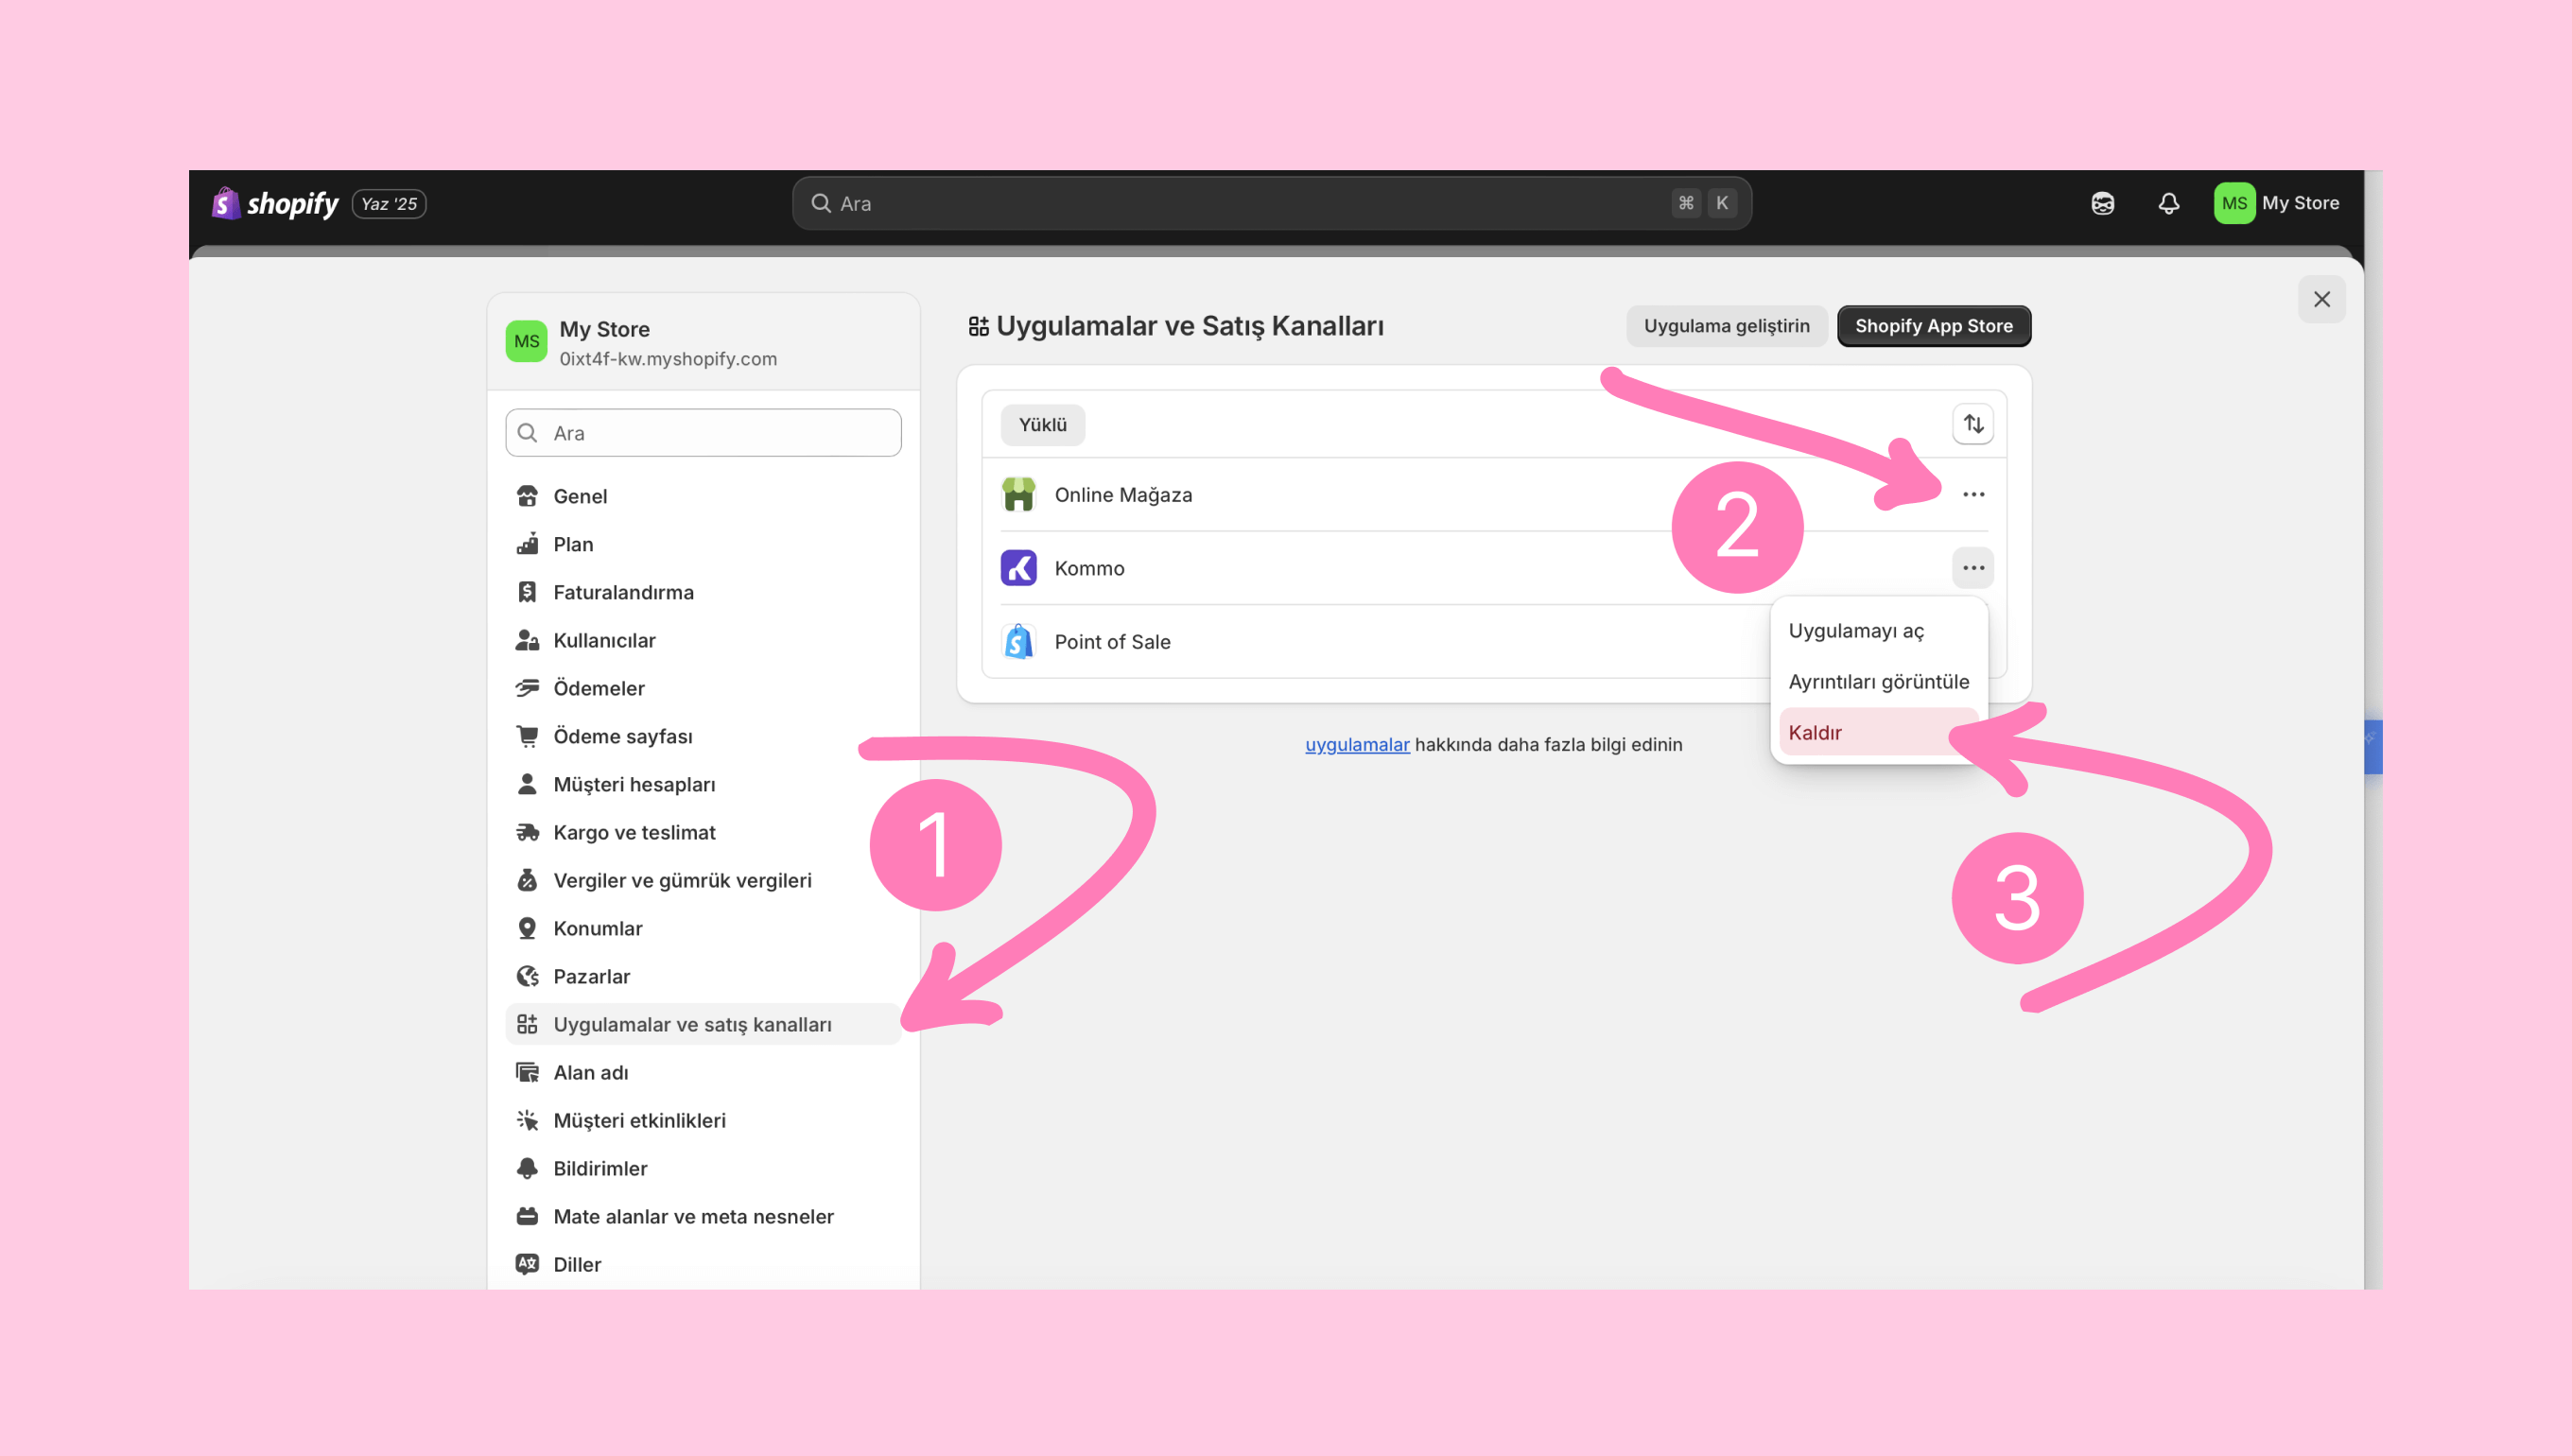Open Vergiler ve gümrük vergileri
This screenshot has height=1456, width=2572.
coord(703,880)
